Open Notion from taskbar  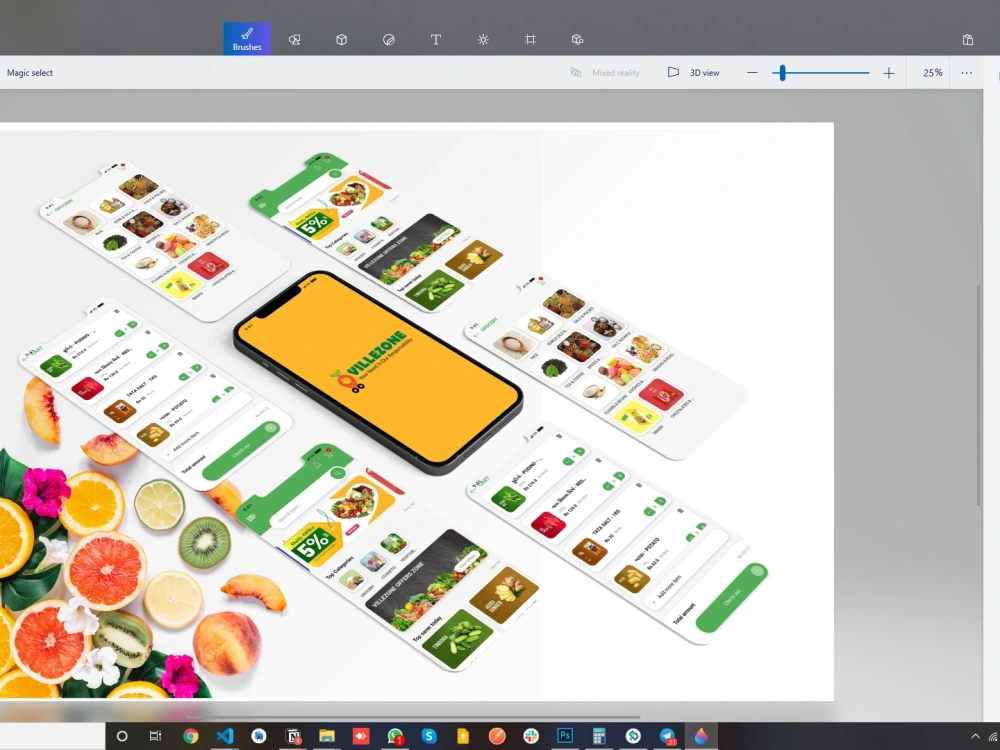coord(293,736)
